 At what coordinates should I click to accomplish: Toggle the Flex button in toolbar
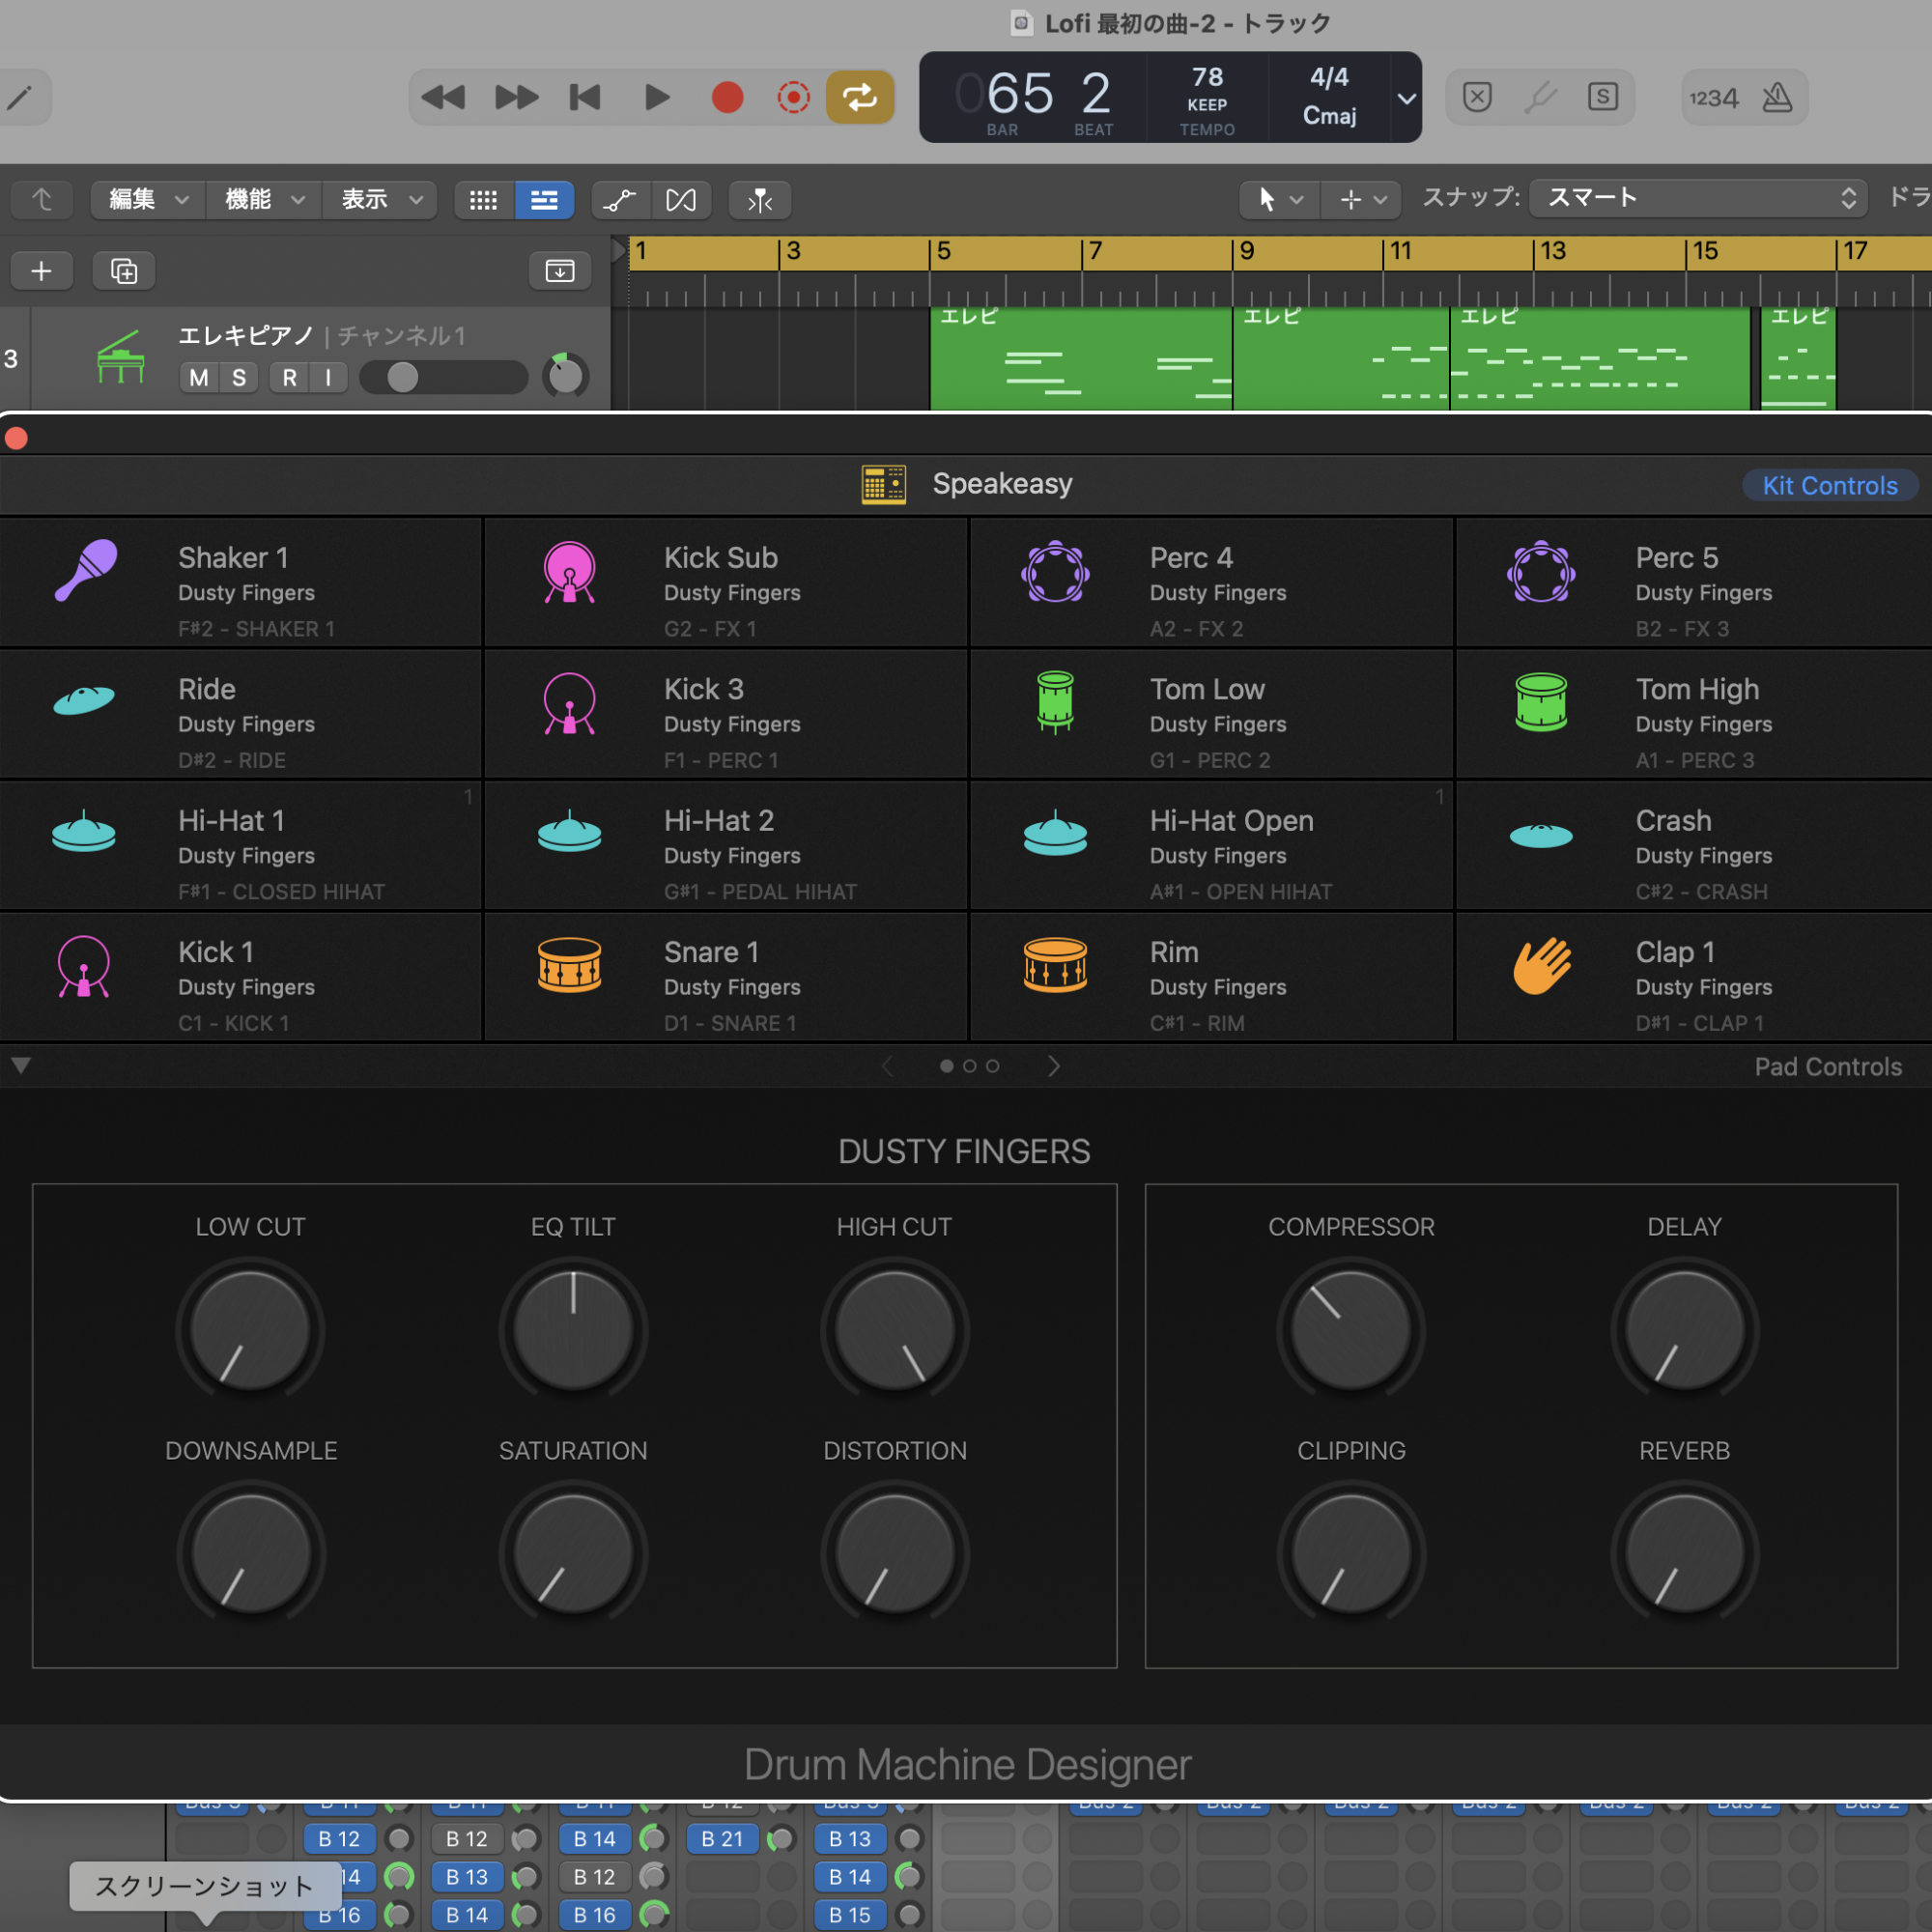(x=681, y=200)
